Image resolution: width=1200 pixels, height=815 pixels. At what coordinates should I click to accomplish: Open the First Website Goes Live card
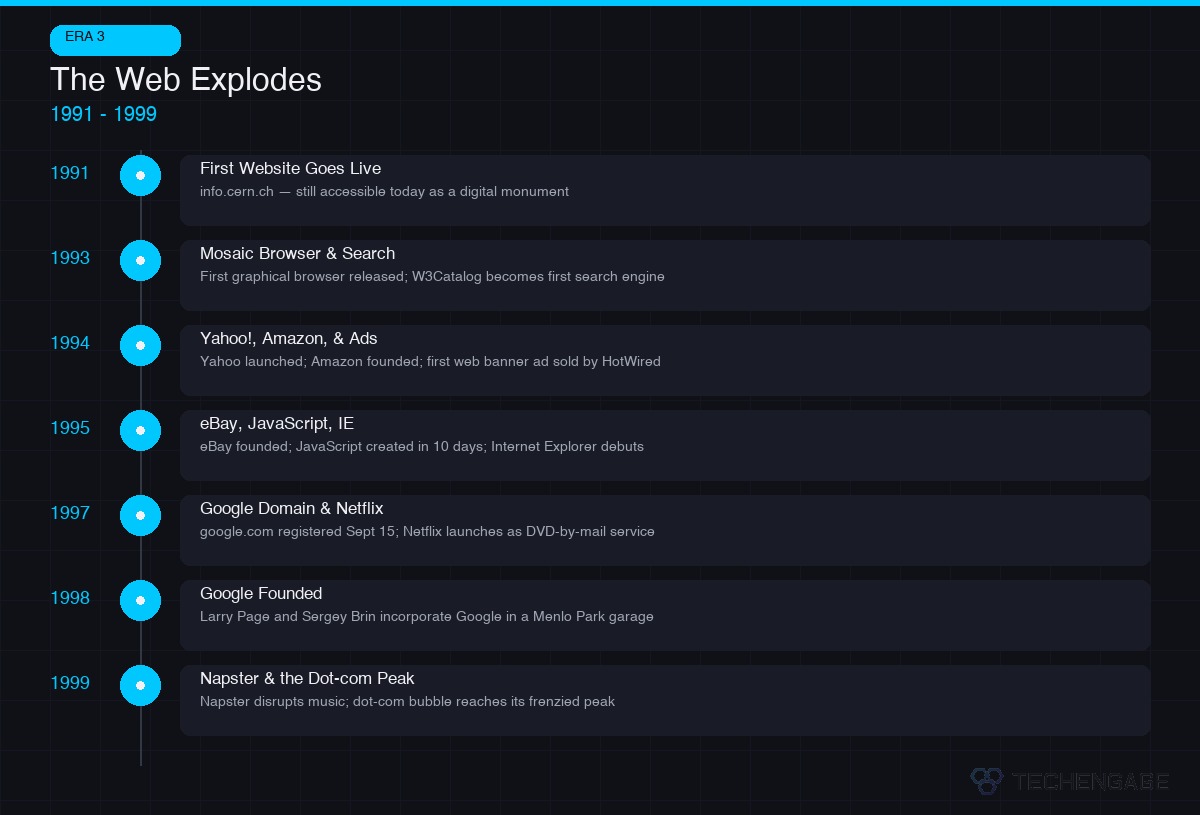(665, 190)
